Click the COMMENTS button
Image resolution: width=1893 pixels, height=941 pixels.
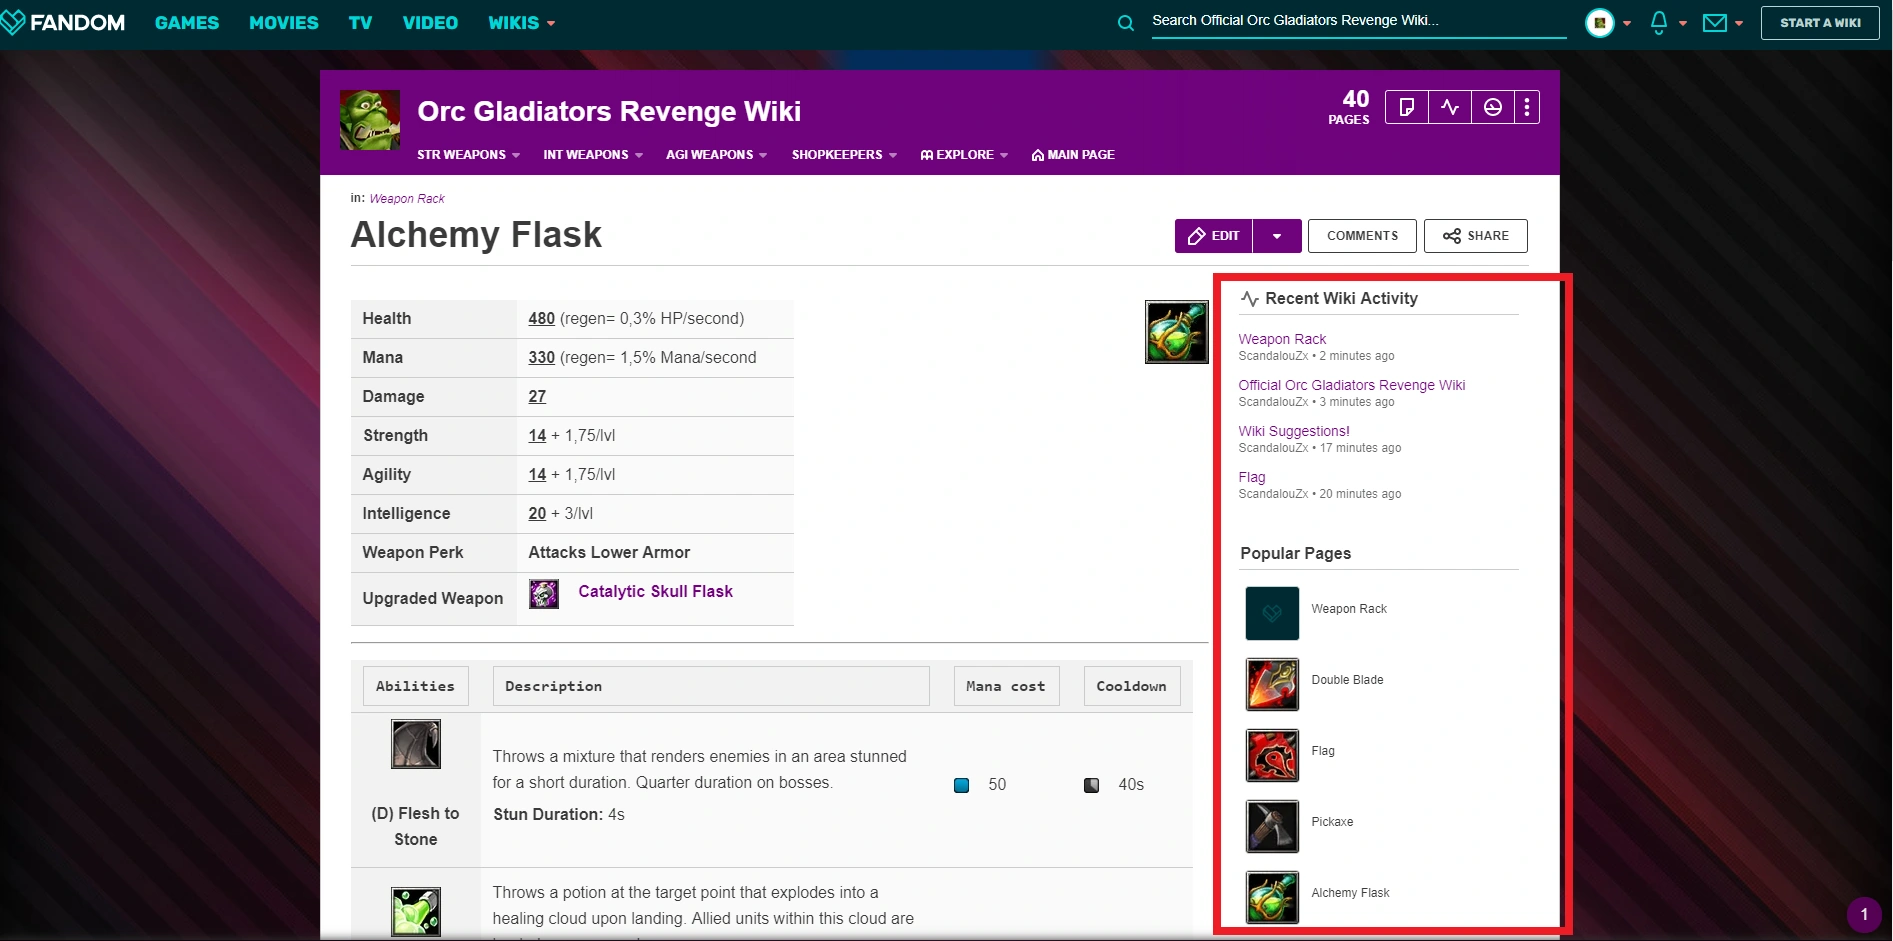[1362, 236]
